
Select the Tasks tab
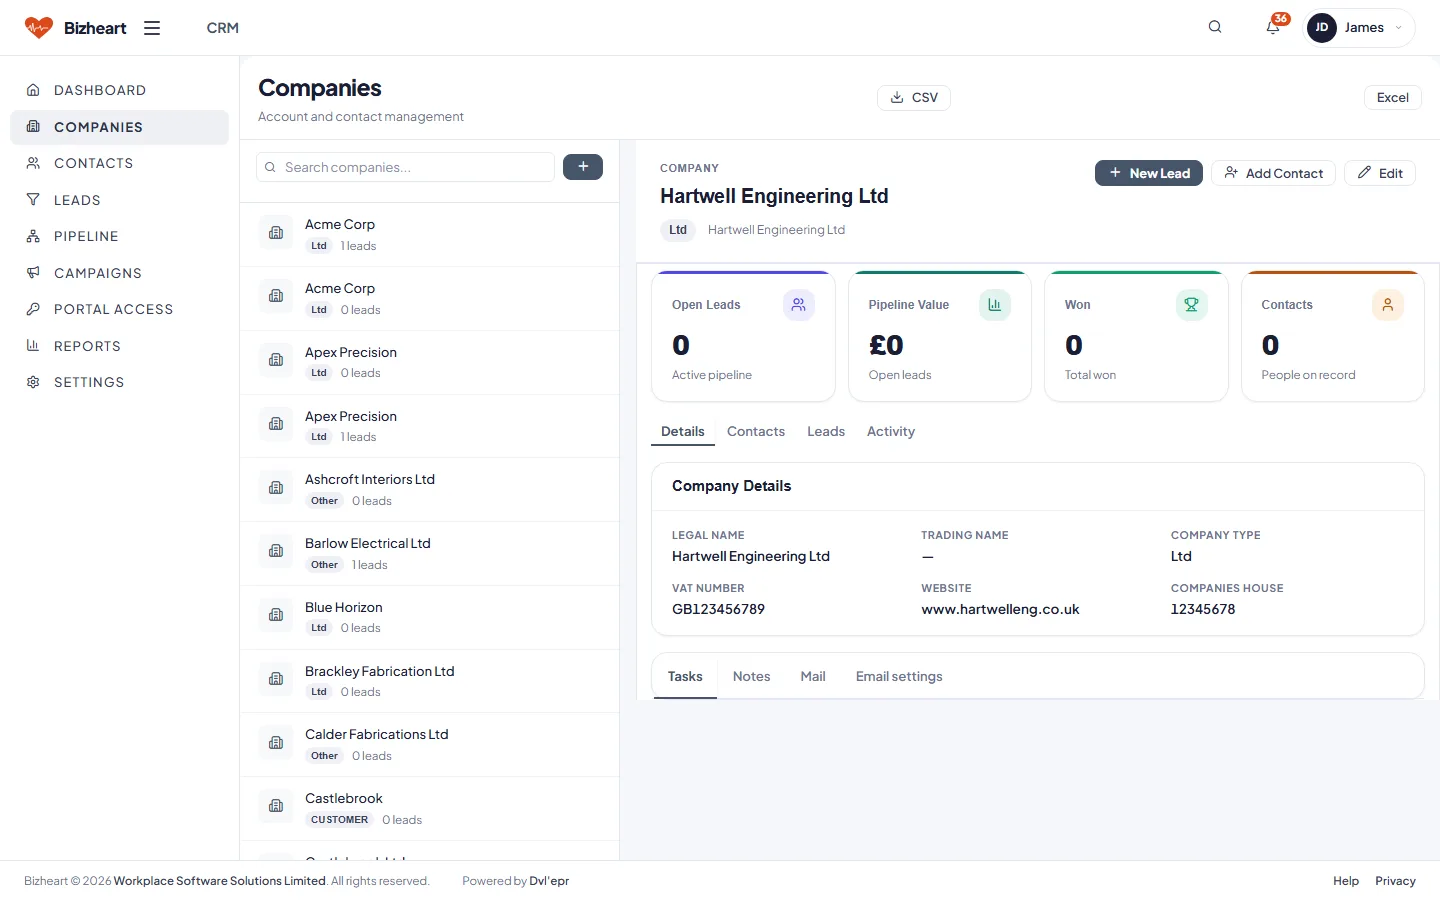[685, 676]
